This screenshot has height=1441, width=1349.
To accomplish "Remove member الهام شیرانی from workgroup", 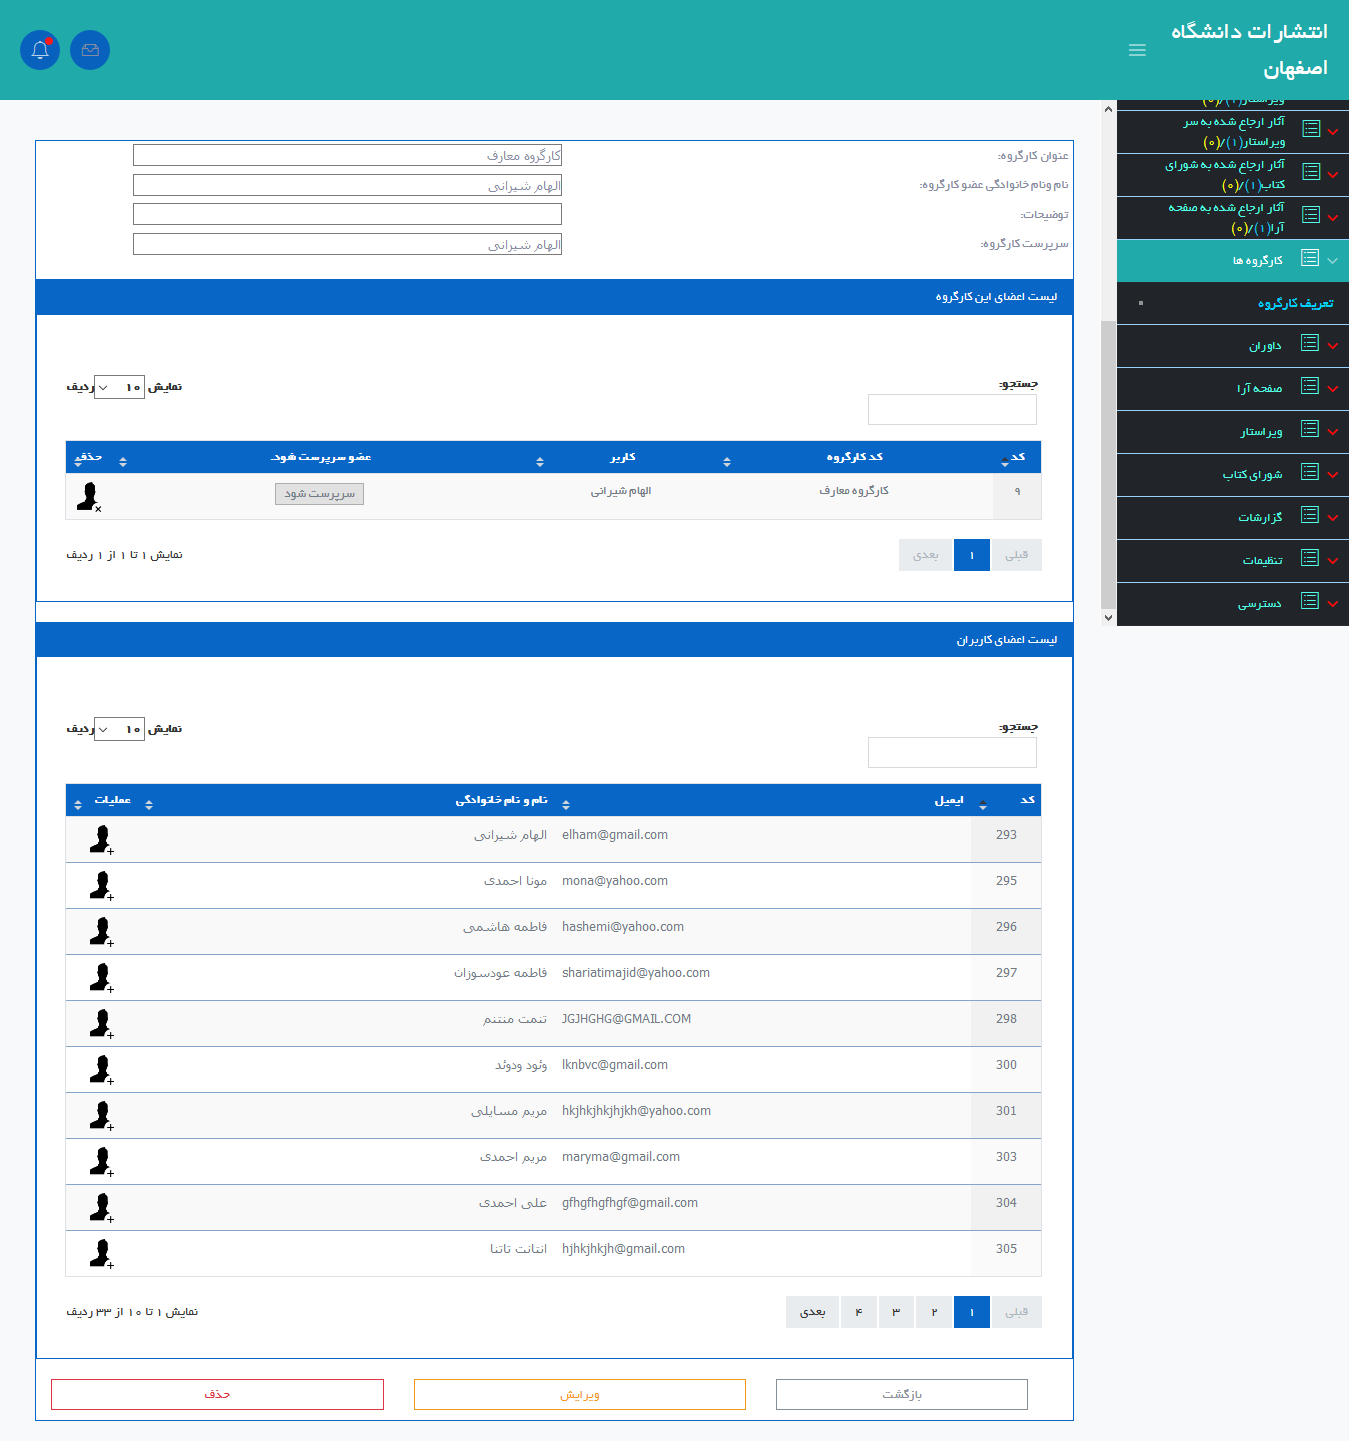I will tap(90, 496).
